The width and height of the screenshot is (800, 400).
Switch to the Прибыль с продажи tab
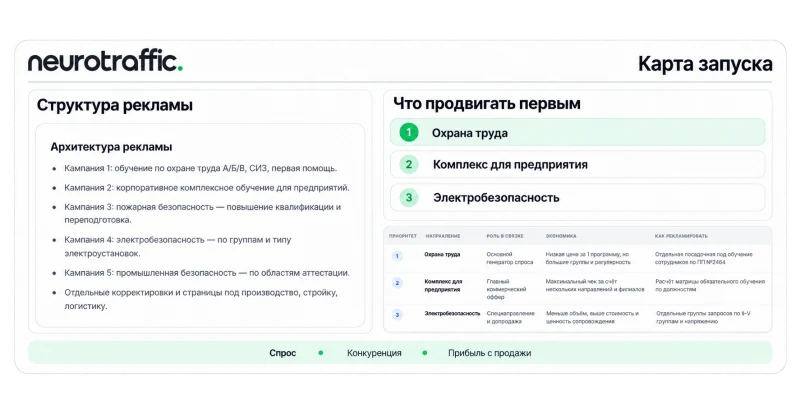point(490,353)
